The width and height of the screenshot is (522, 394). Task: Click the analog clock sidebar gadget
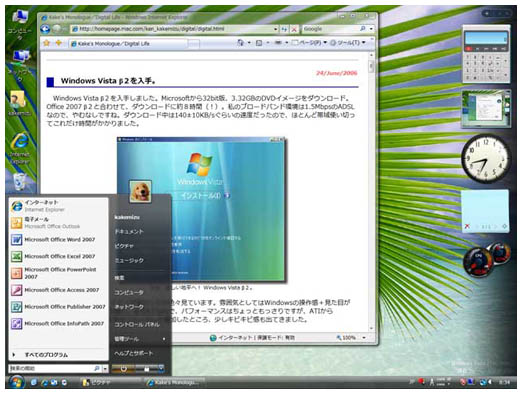click(486, 159)
